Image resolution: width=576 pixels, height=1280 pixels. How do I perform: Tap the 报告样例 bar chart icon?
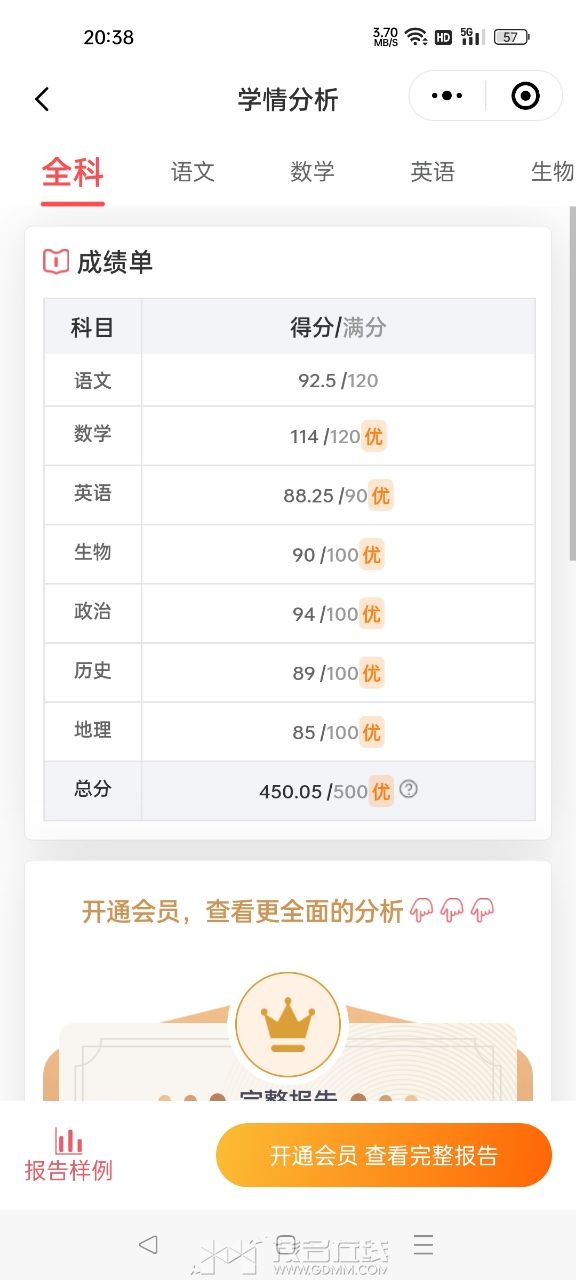click(69, 1140)
